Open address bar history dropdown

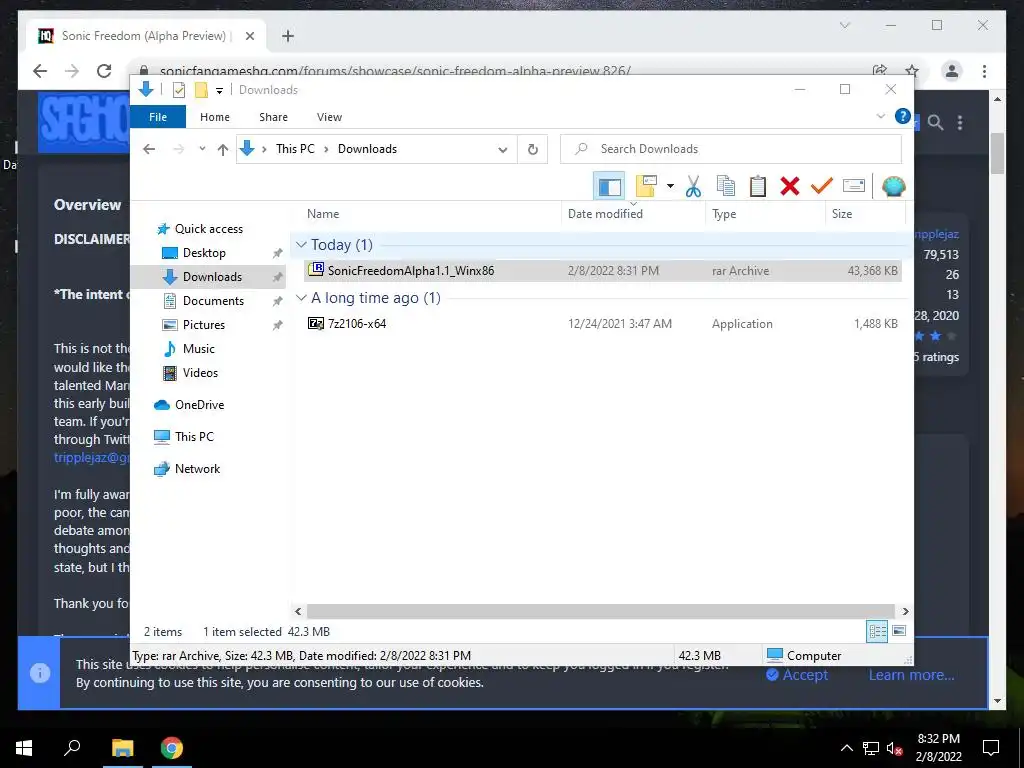[x=502, y=150]
